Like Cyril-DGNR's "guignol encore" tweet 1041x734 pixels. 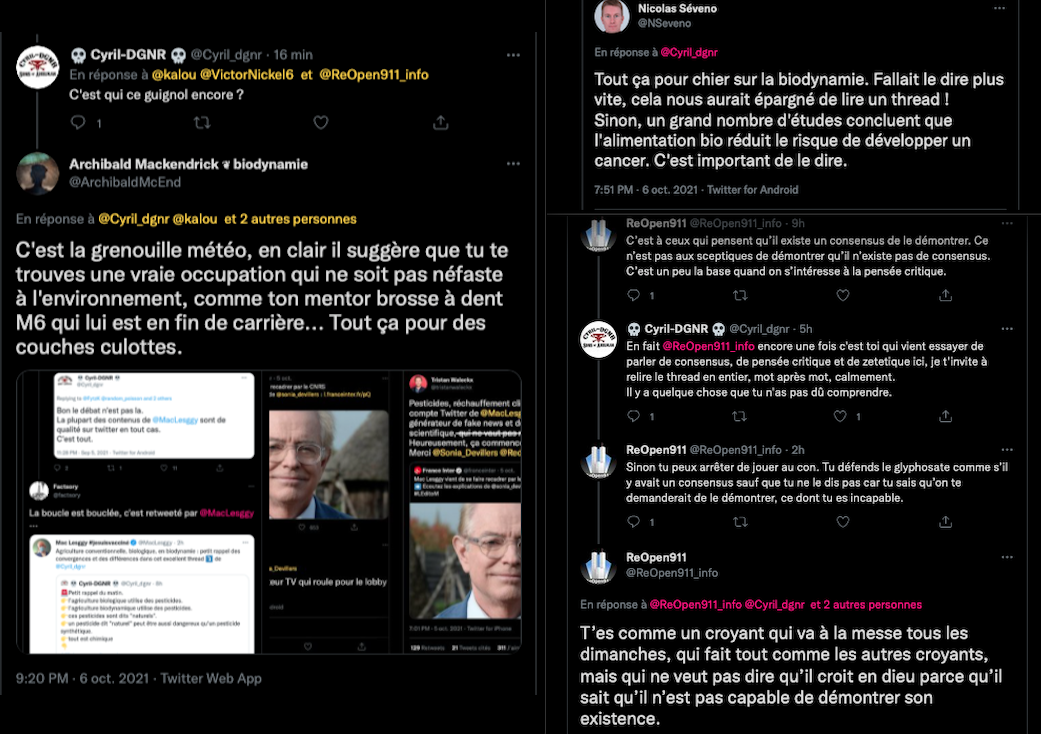click(321, 123)
